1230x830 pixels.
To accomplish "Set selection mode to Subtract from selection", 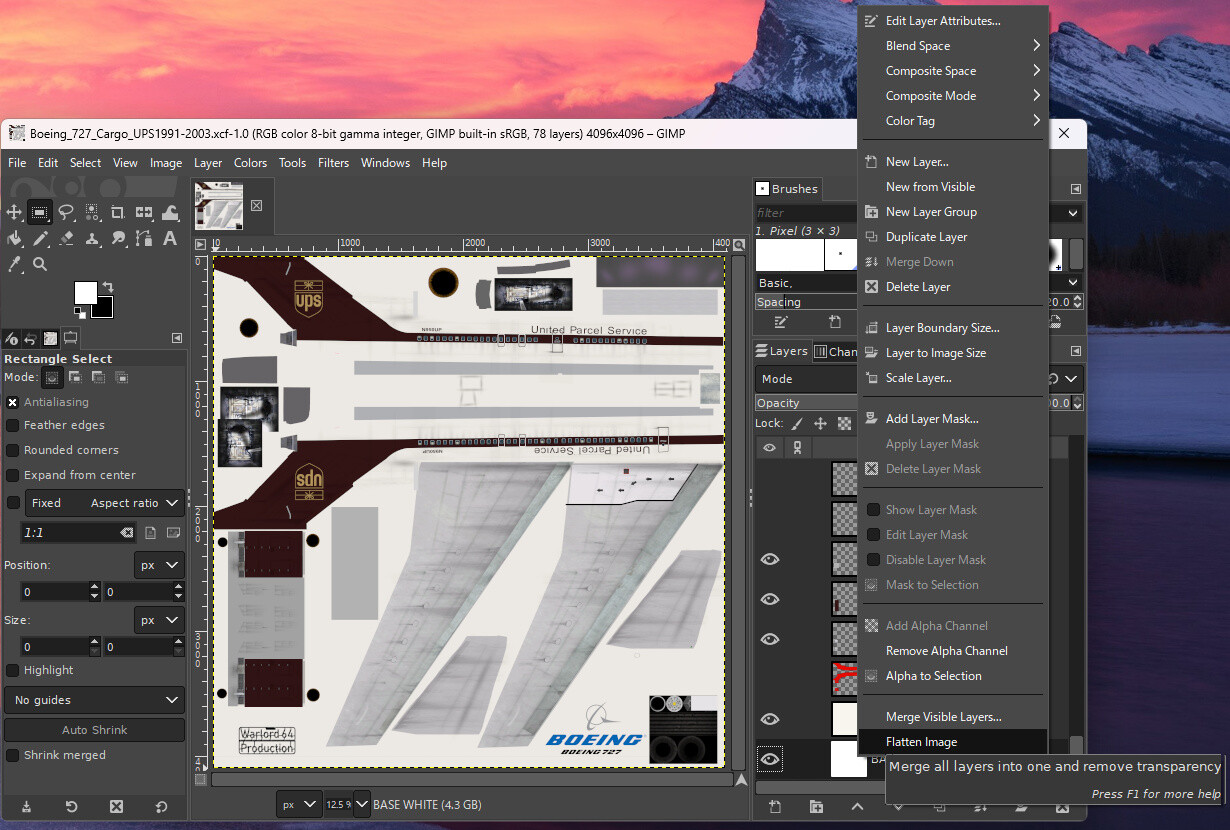I will [x=98, y=377].
